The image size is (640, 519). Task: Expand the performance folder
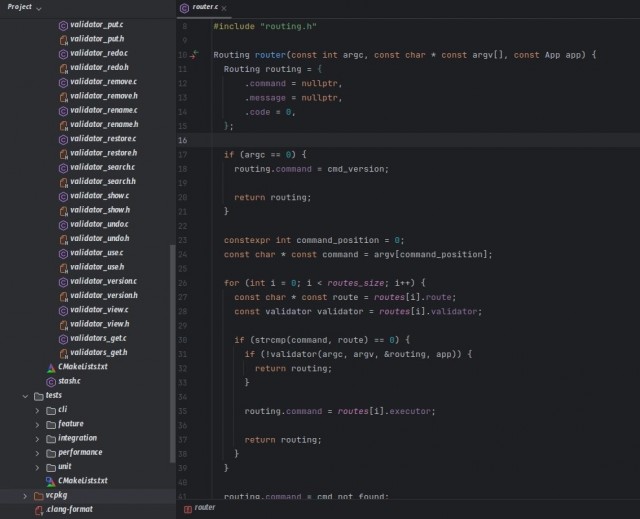(37, 453)
